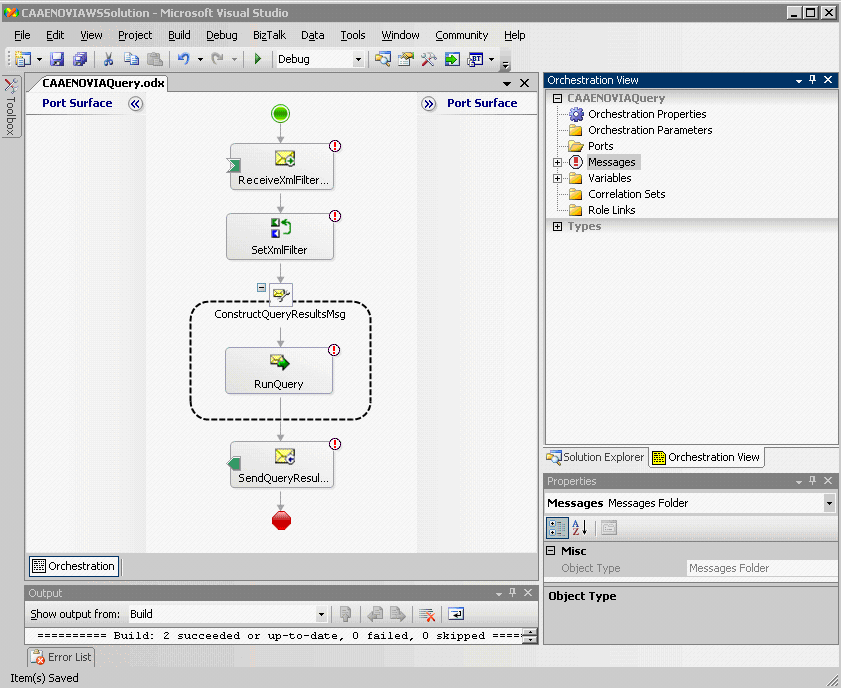Click error indicator on RunQuery shape
841x688 pixels.
[x=334, y=350]
